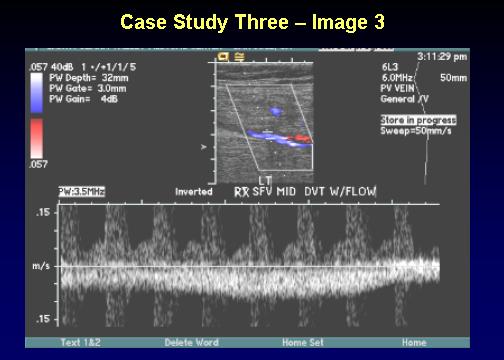
Task: Select the Delete Word softkey
Action: (192, 342)
